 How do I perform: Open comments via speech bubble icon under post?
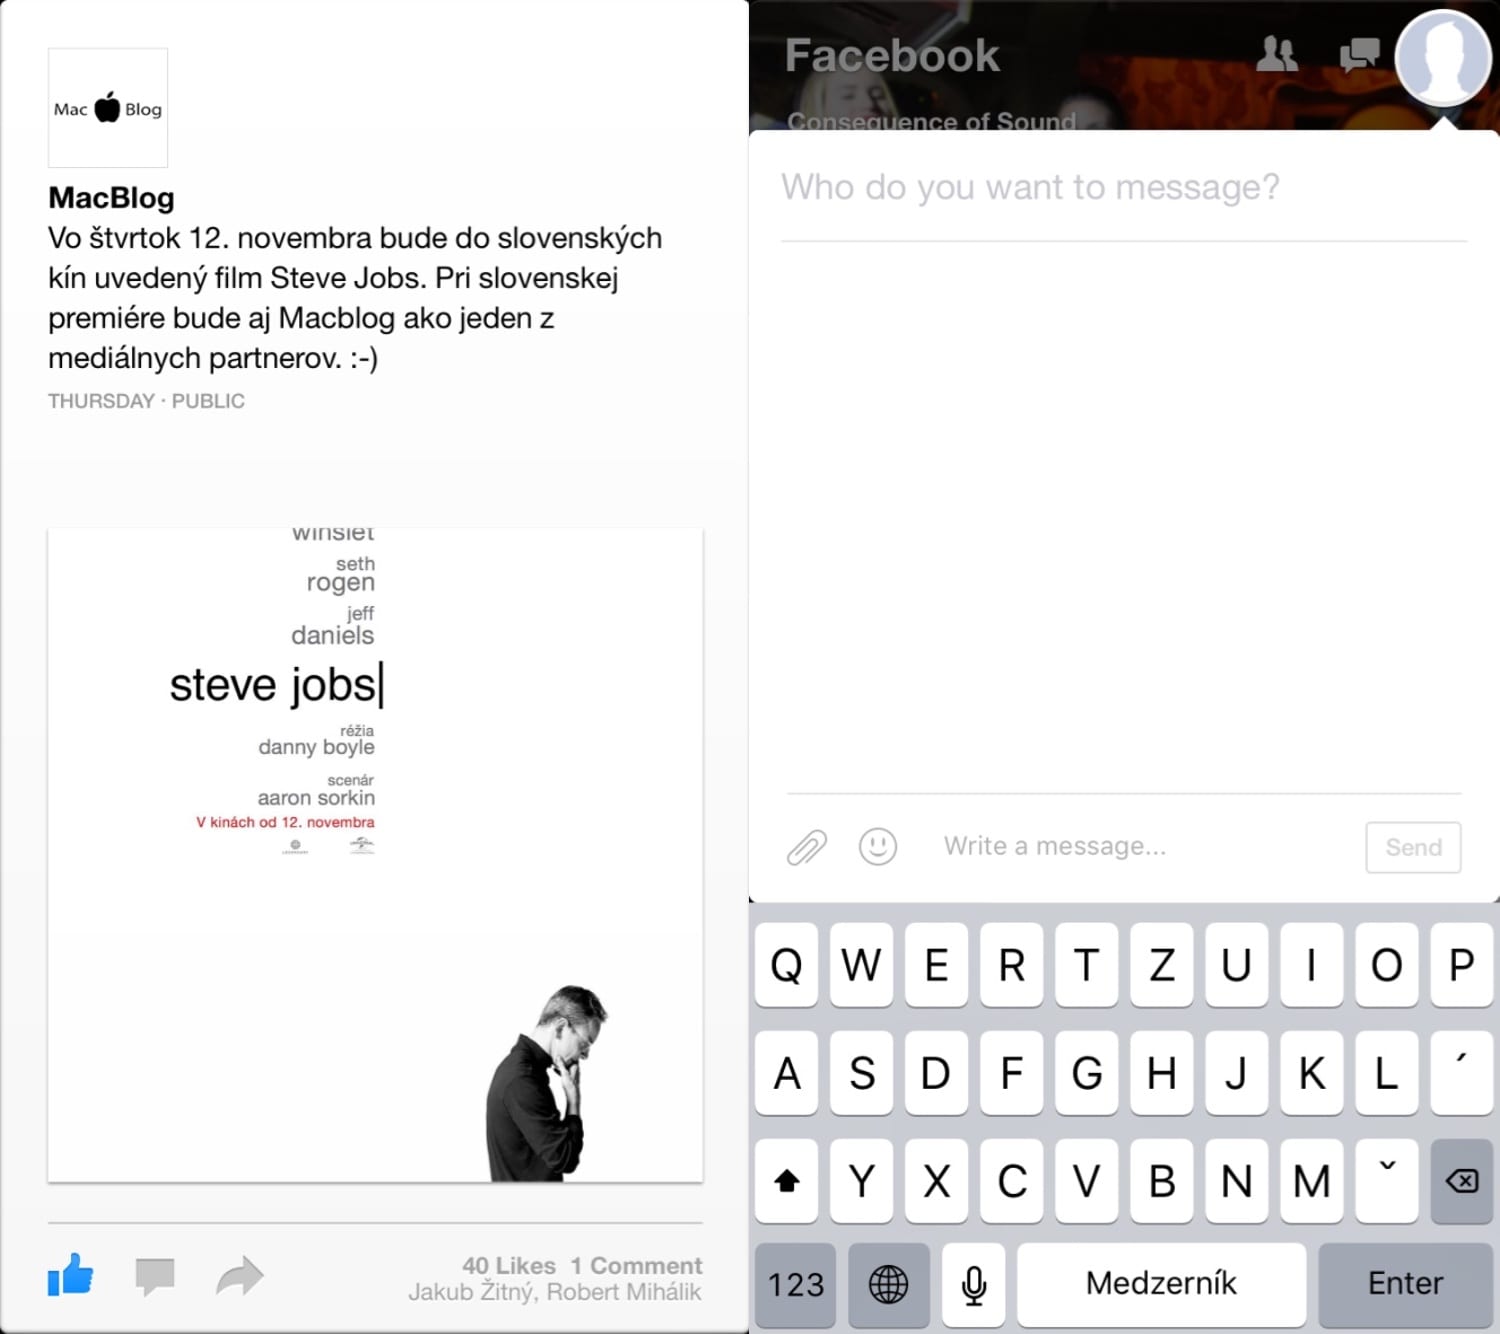pos(155,1277)
